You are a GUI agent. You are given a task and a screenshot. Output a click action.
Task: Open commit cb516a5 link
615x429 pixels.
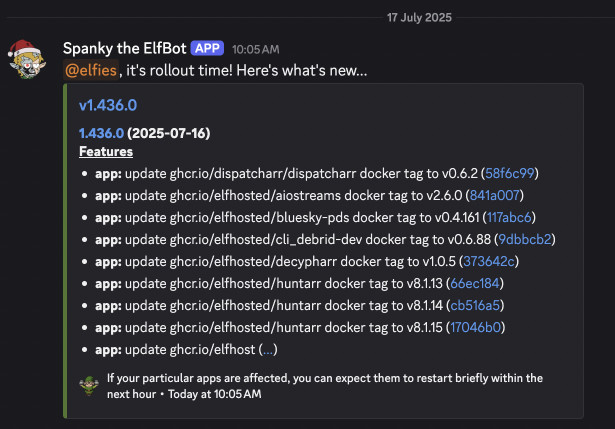coord(475,305)
